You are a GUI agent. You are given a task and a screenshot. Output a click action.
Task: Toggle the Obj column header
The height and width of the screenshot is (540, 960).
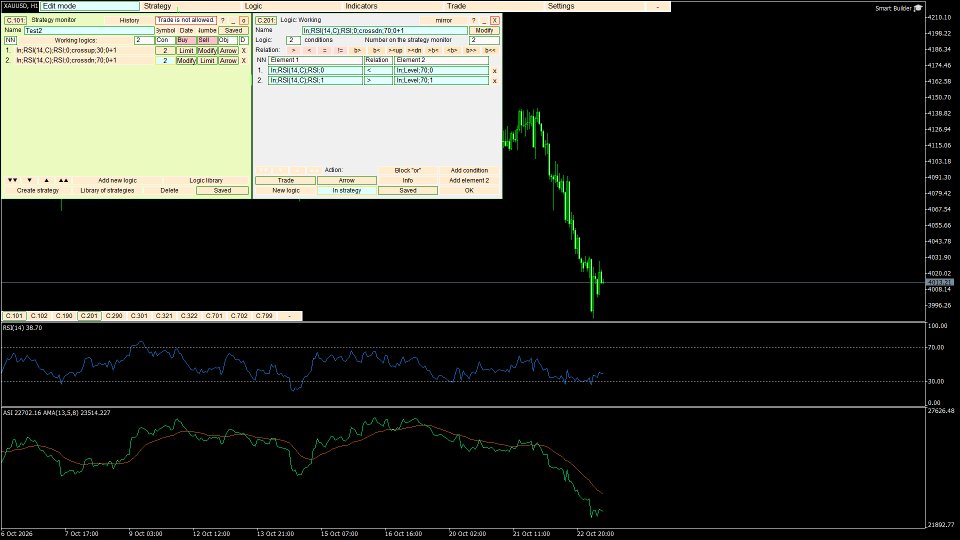coord(227,40)
